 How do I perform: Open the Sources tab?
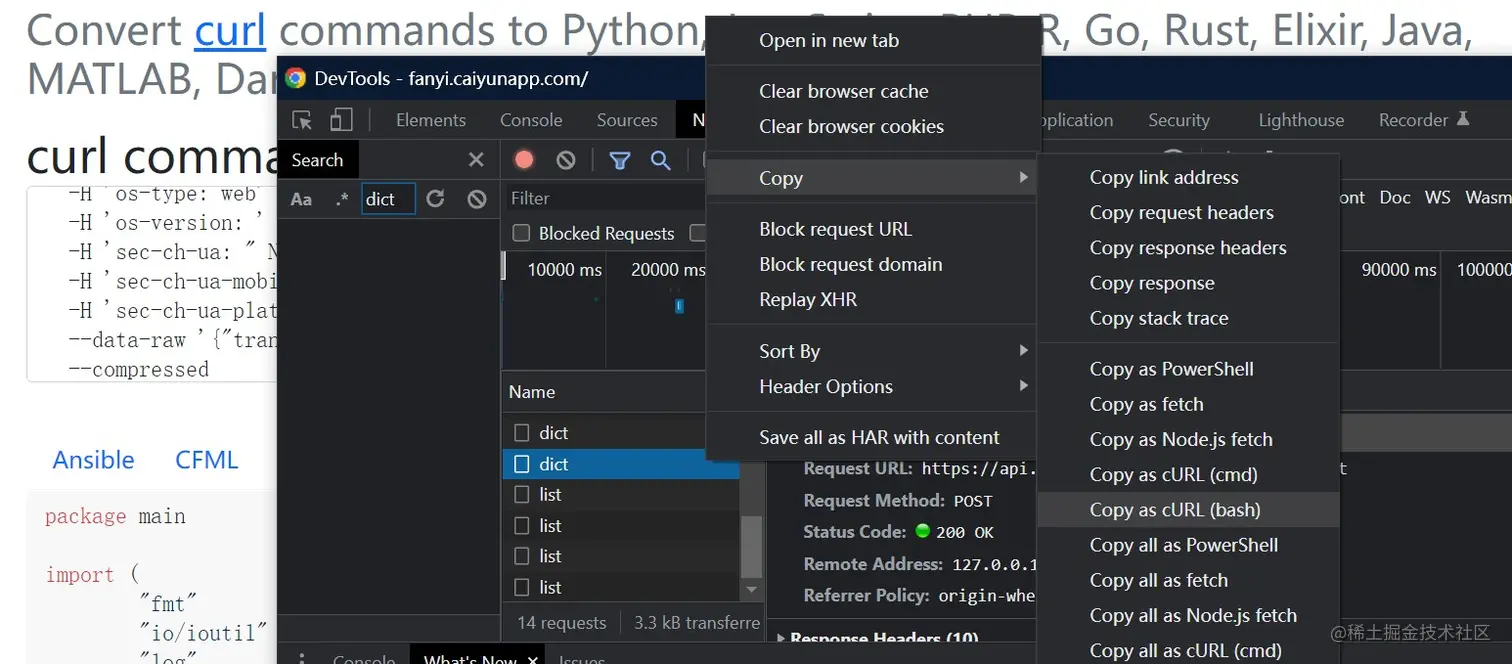[627, 120]
